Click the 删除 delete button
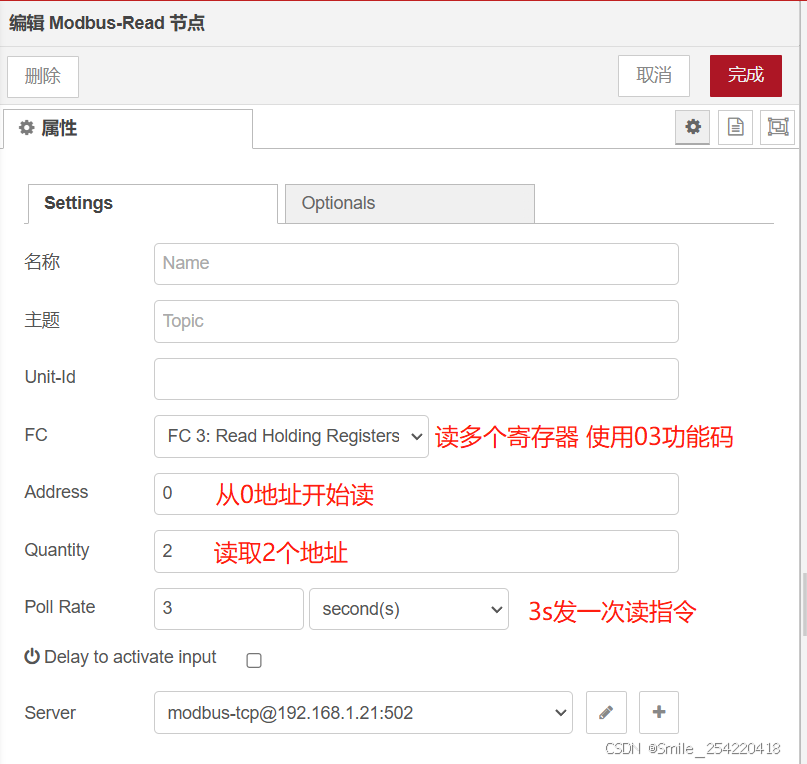The image size is (807, 764). click(x=43, y=76)
